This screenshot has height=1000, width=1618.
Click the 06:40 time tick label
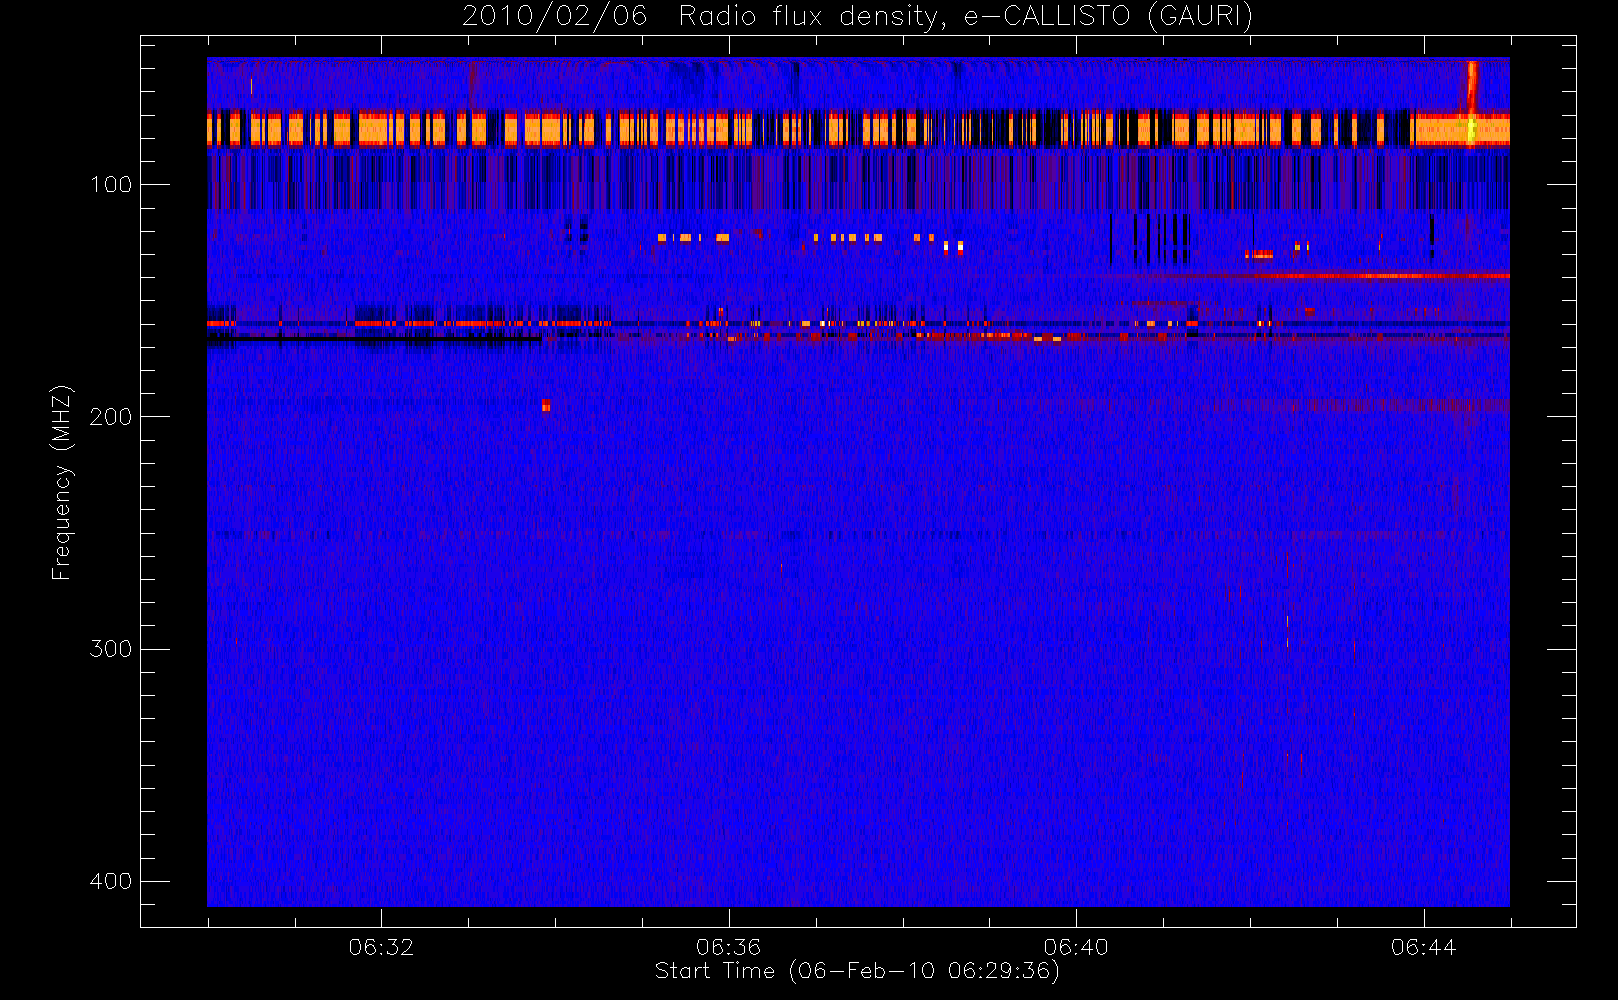click(1076, 947)
